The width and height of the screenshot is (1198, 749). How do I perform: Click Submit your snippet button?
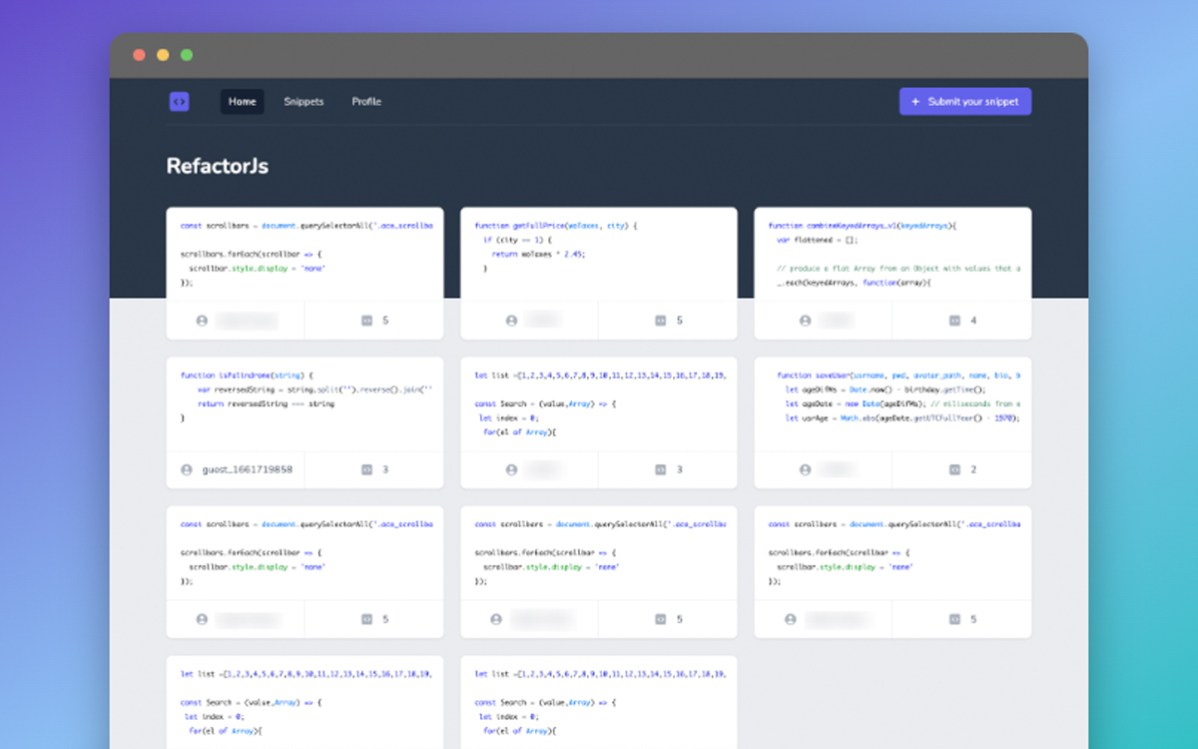tap(965, 102)
